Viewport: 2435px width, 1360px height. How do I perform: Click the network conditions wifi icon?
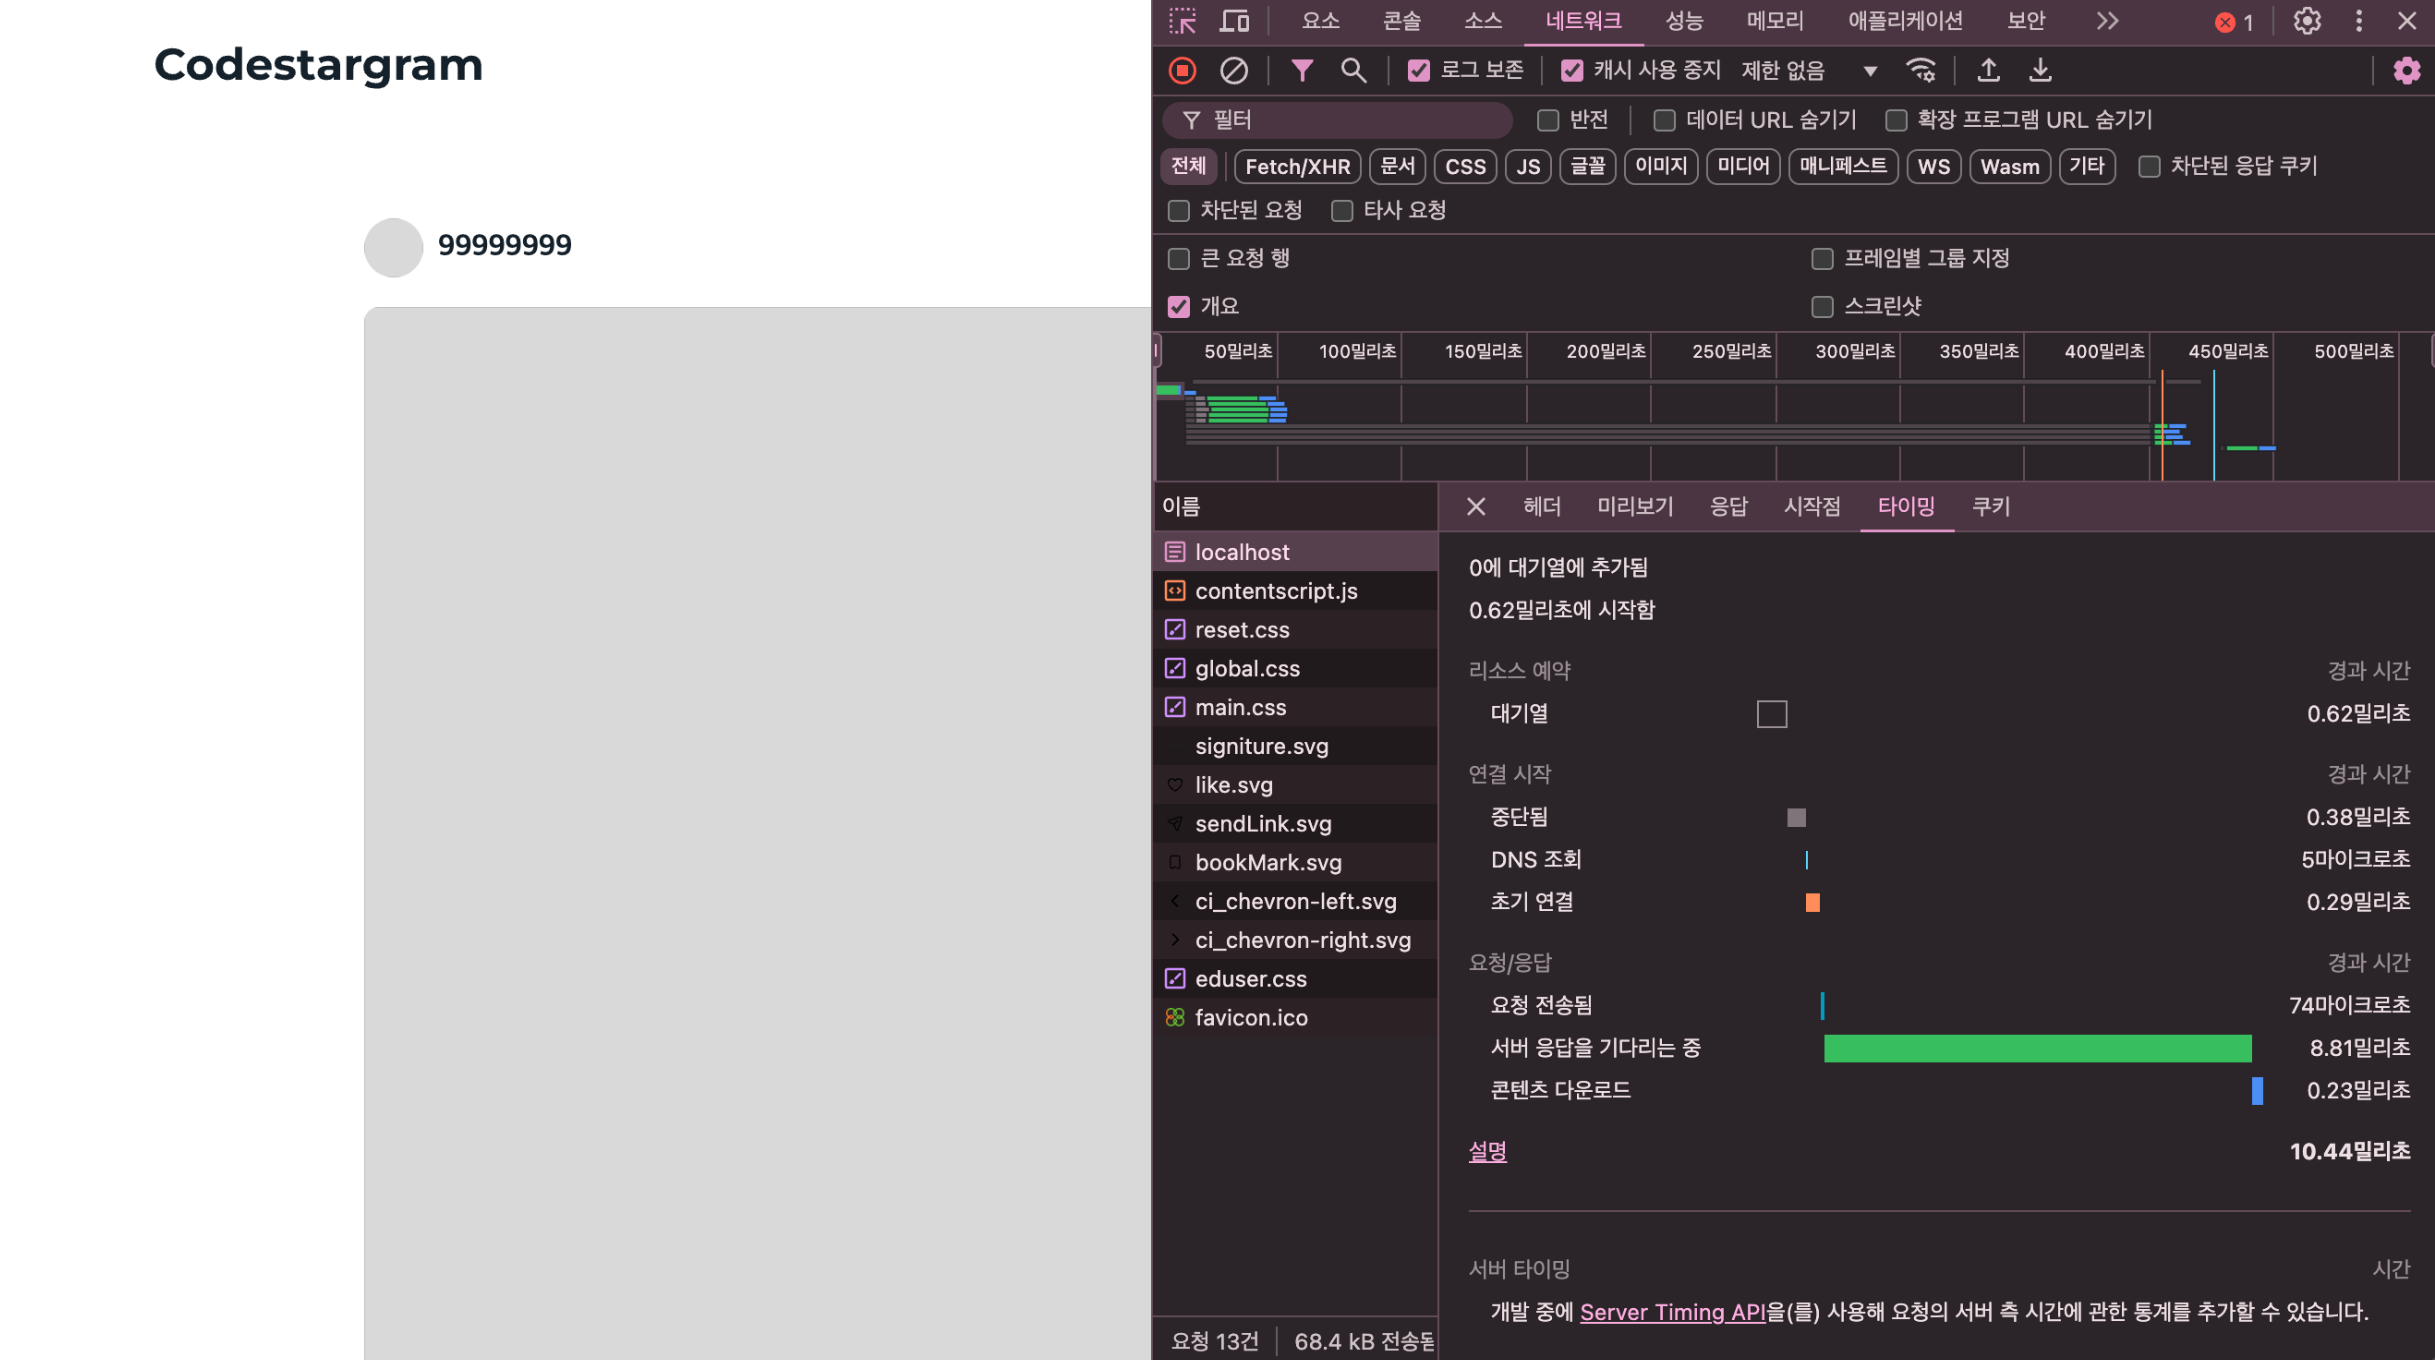tap(1920, 70)
